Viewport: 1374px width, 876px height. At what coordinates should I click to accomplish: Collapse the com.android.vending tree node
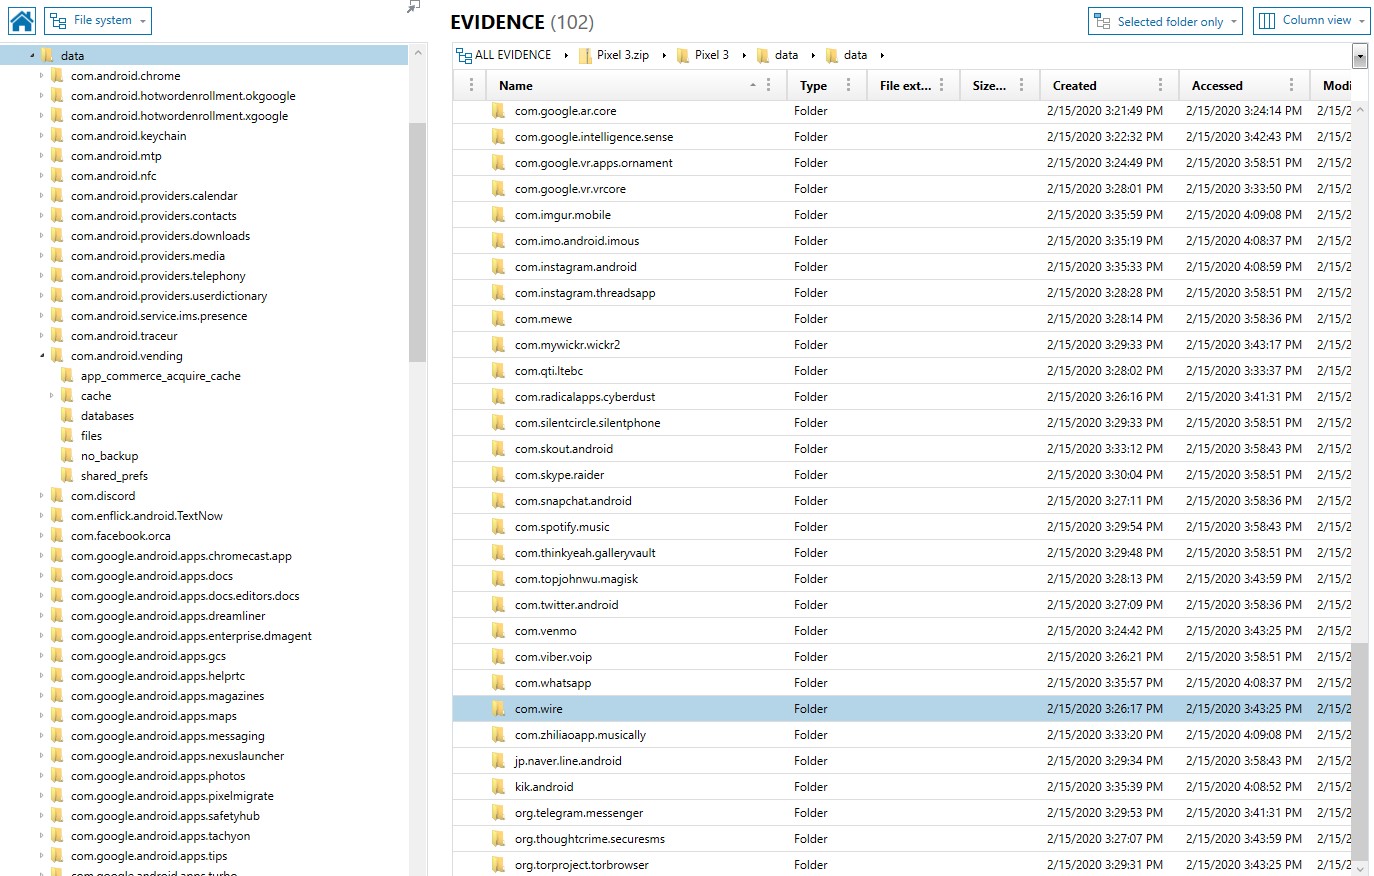coord(42,356)
